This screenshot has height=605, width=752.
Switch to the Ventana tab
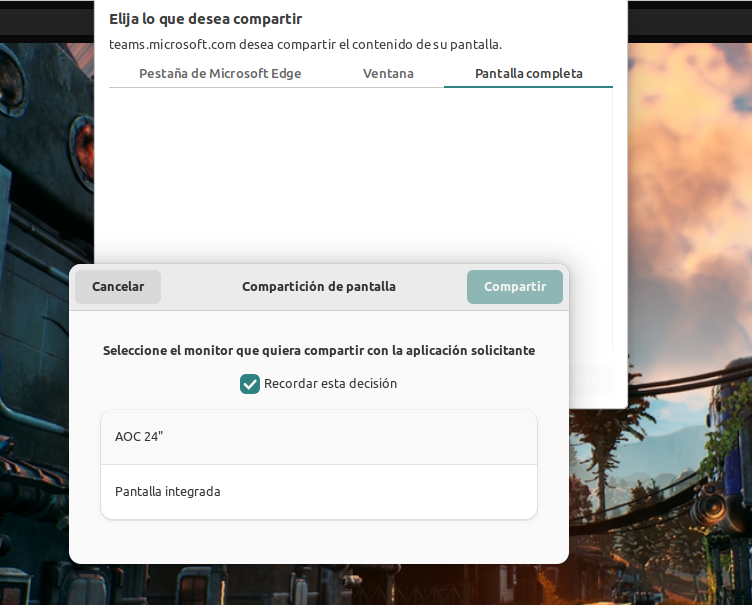[388, 73]
